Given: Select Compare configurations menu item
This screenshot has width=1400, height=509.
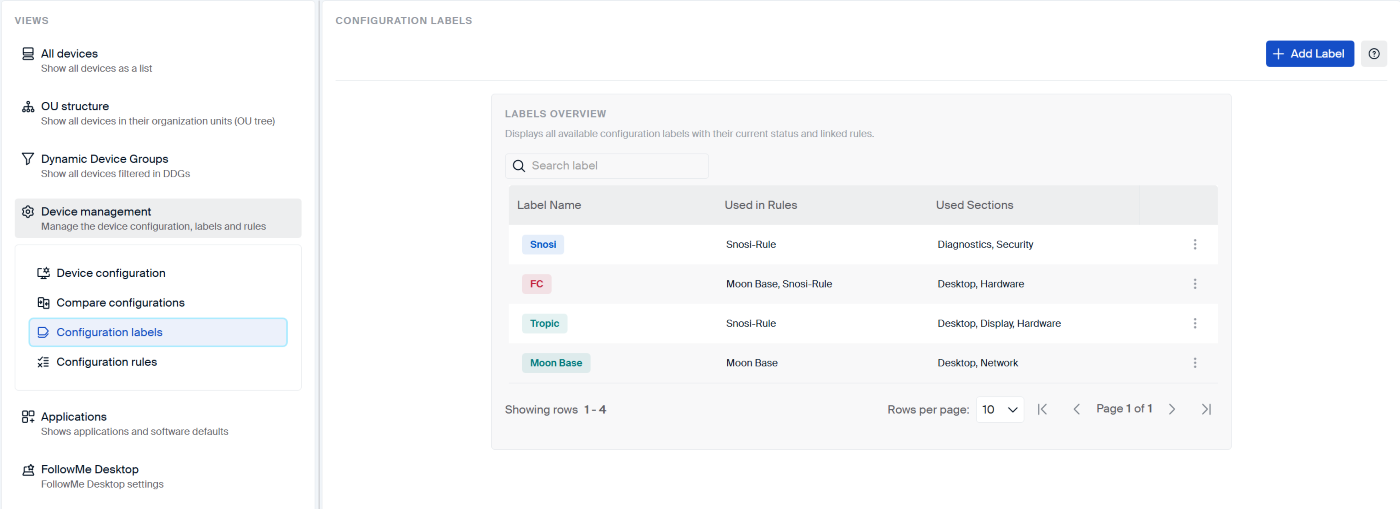Looking at the screenshot, I should pyautogui.click(x=120, y=303).
